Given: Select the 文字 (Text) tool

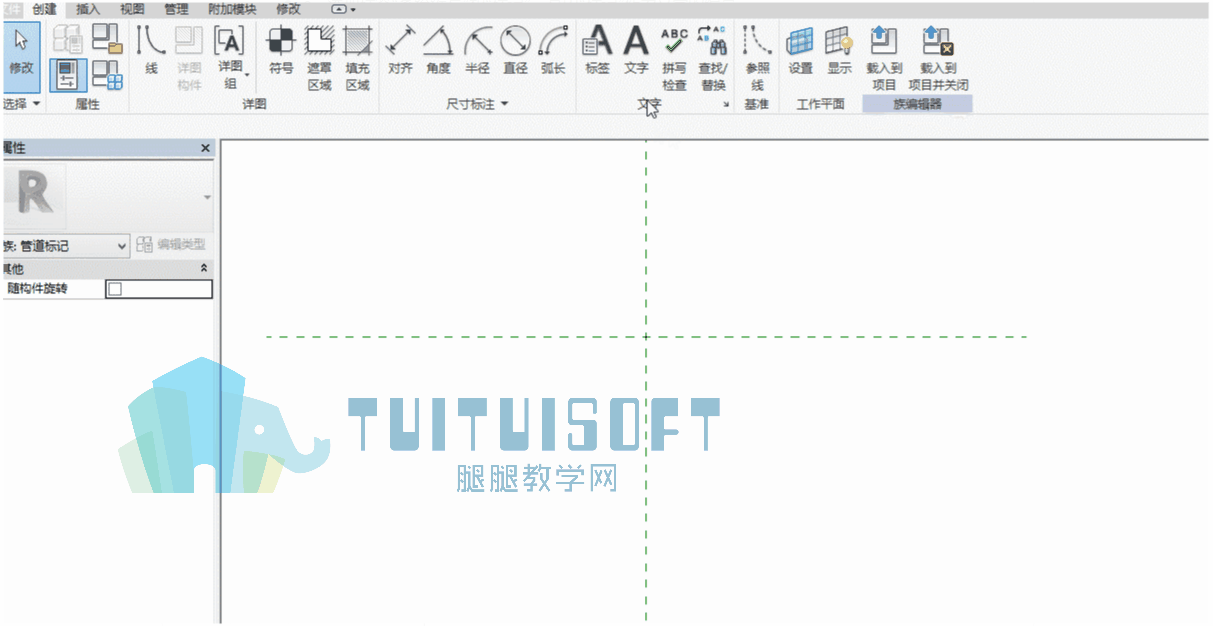Looking at the screenshot, I should pos(636,52).
